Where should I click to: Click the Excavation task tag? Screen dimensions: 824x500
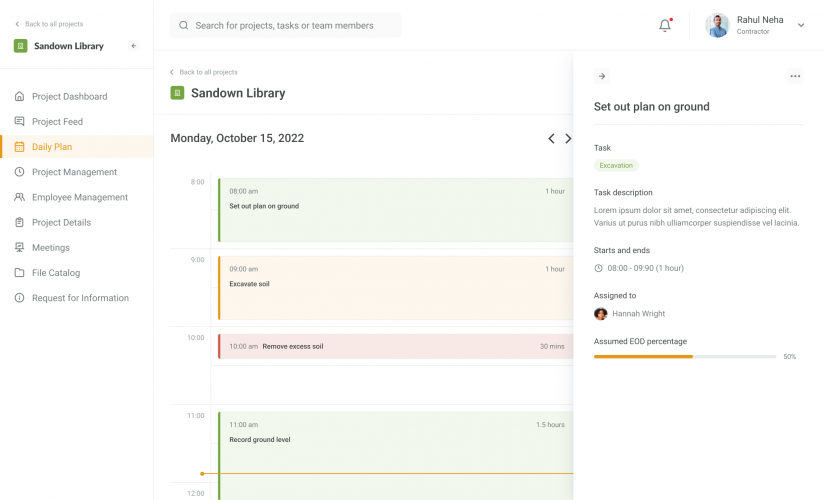(x=616, y=166)
